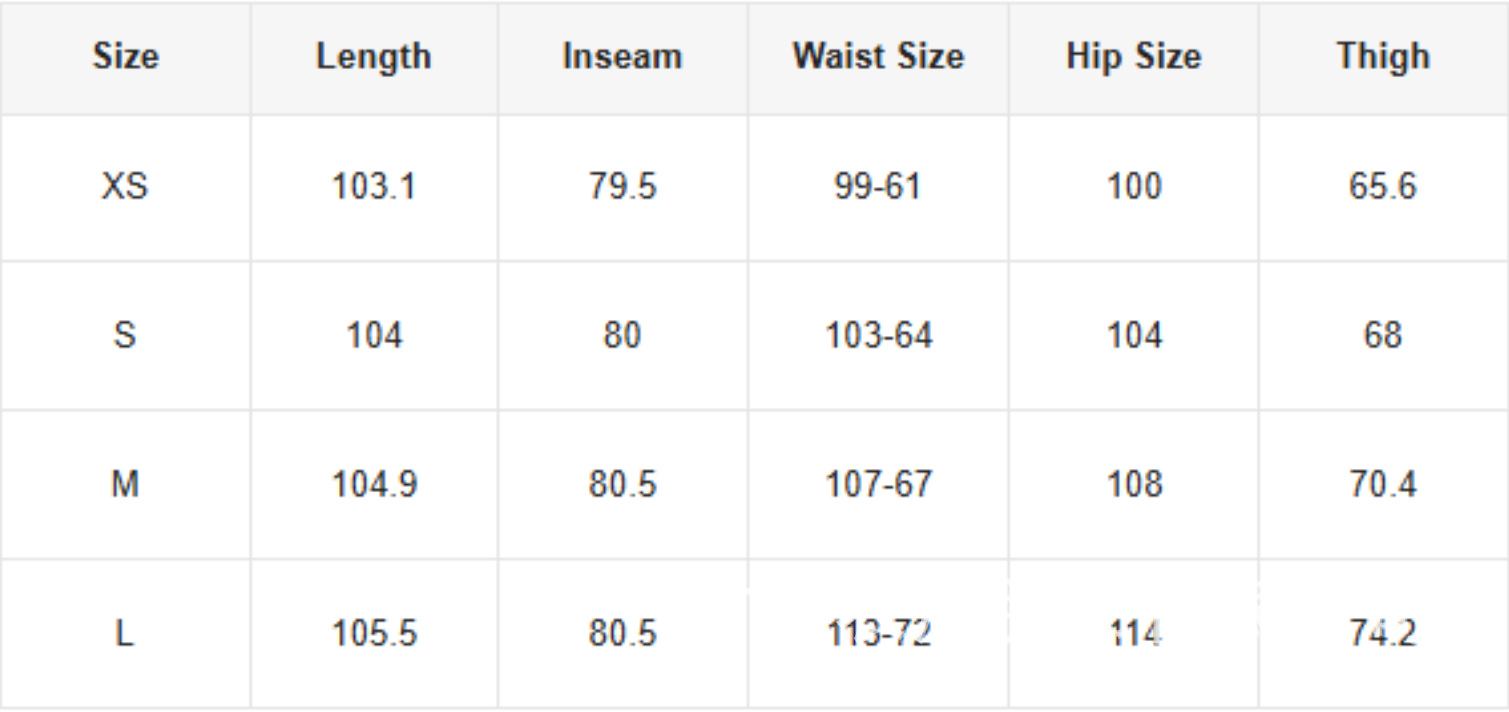This screenshot has height=712, width=1509.
Task: Click waist size value 103-64
Action: (x=878, y=335)
